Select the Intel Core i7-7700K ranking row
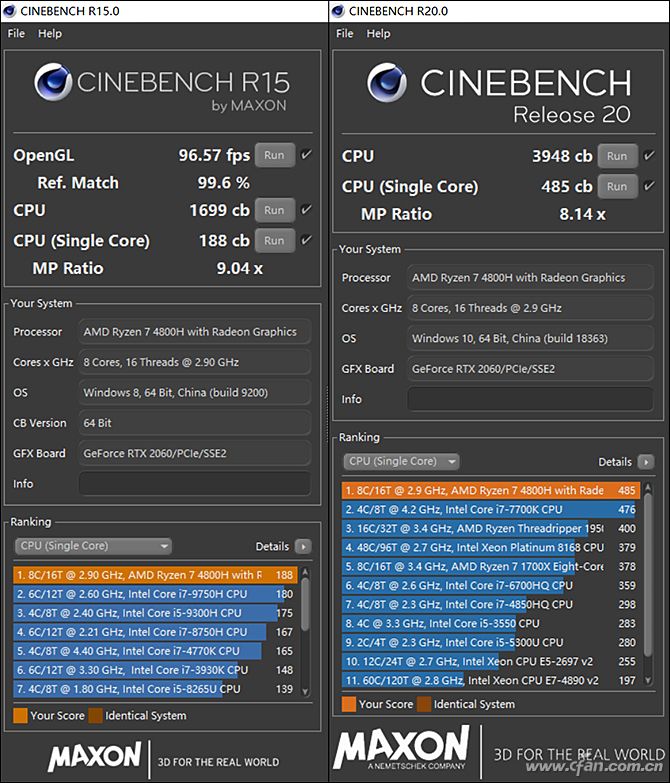This screenshot has width=670, height=783. coord(491,509)
